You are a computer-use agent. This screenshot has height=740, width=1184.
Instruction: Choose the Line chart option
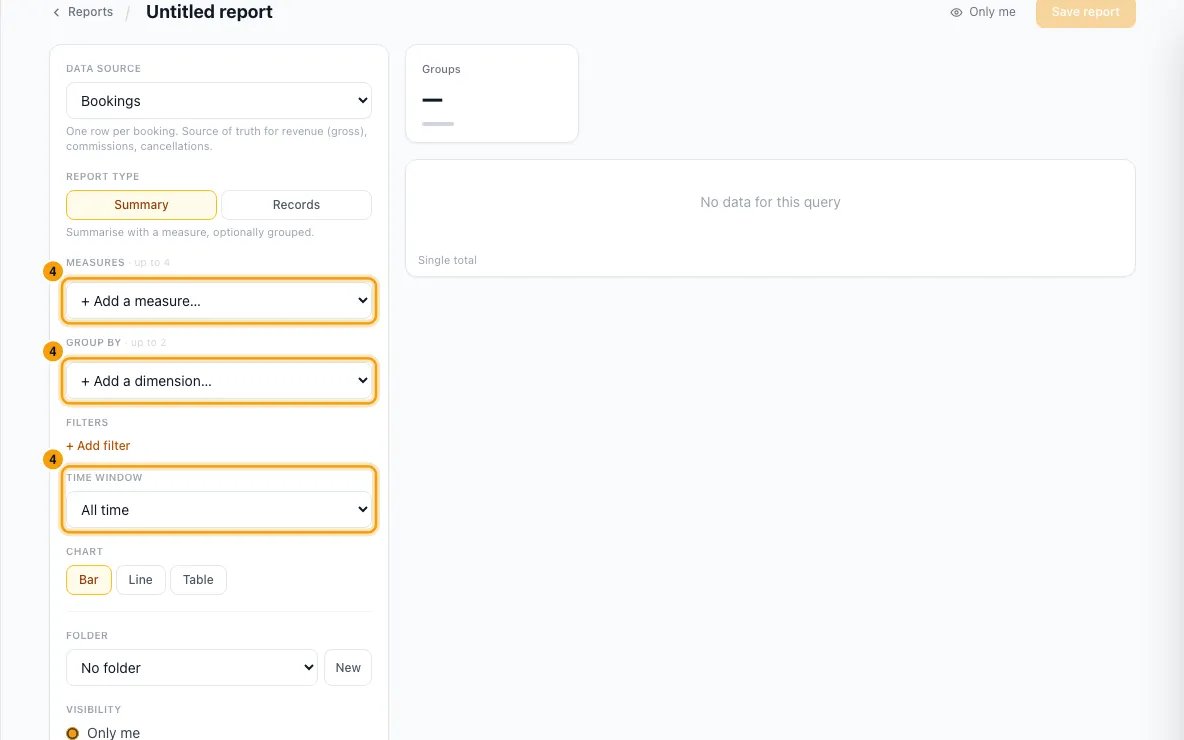point(140,580)
